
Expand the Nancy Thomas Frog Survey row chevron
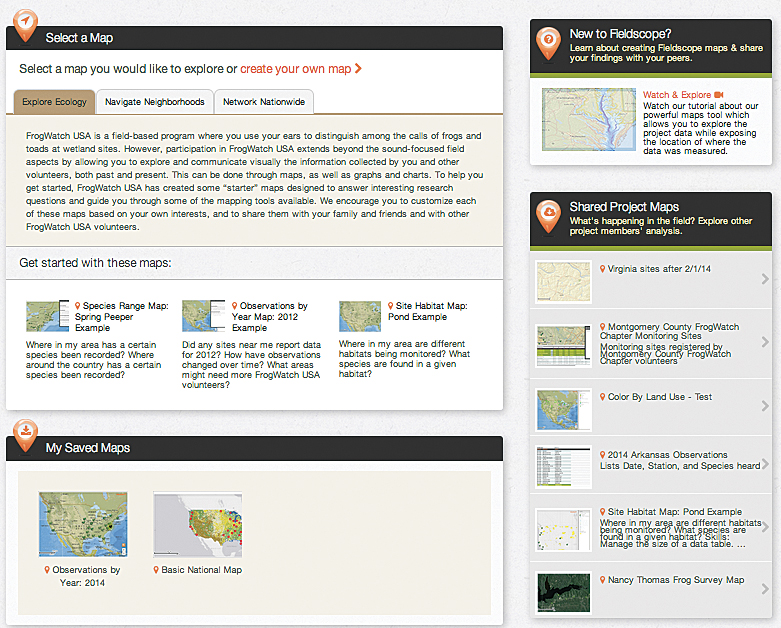click(x=765, y=589)
